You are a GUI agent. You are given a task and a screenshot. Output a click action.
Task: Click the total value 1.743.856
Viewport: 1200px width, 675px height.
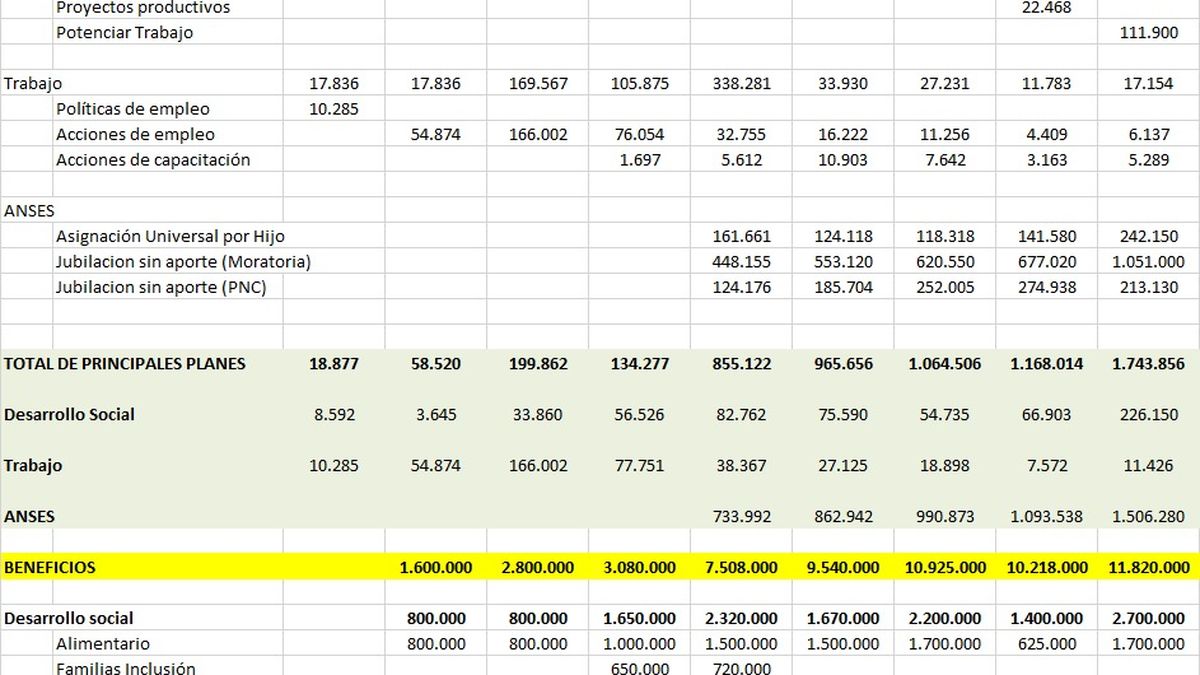pyautogui.click(x=1148, y=364)
